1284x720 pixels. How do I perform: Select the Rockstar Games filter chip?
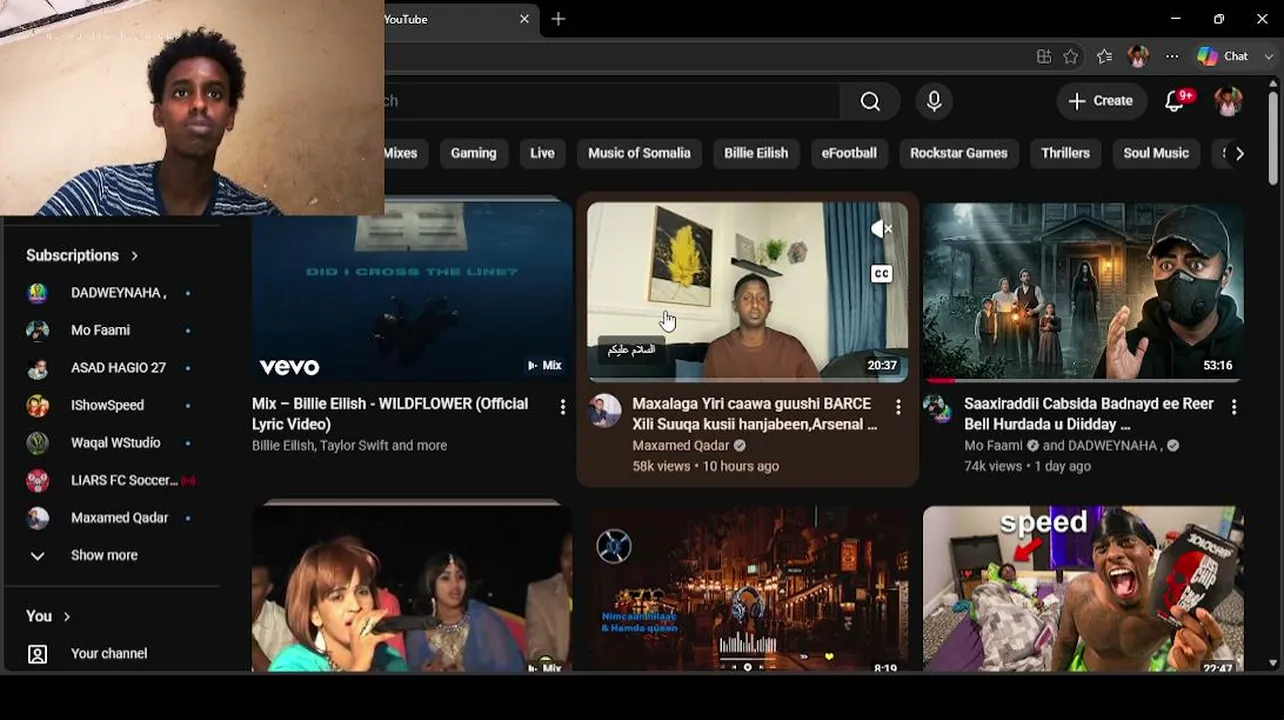click(x=959, y=153)
